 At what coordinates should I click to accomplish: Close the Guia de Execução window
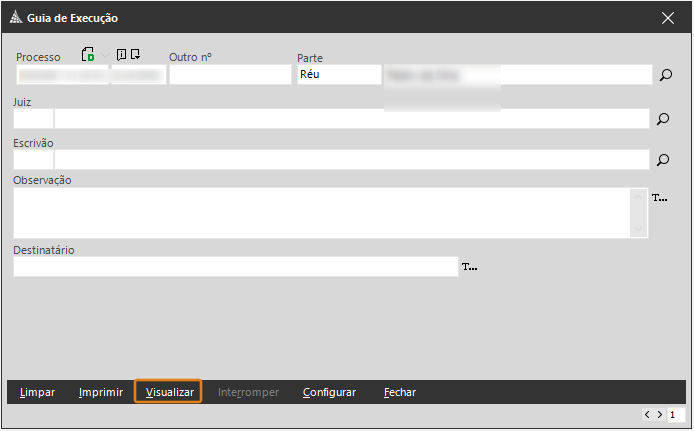pyautogui.click(x=667, y=18)
